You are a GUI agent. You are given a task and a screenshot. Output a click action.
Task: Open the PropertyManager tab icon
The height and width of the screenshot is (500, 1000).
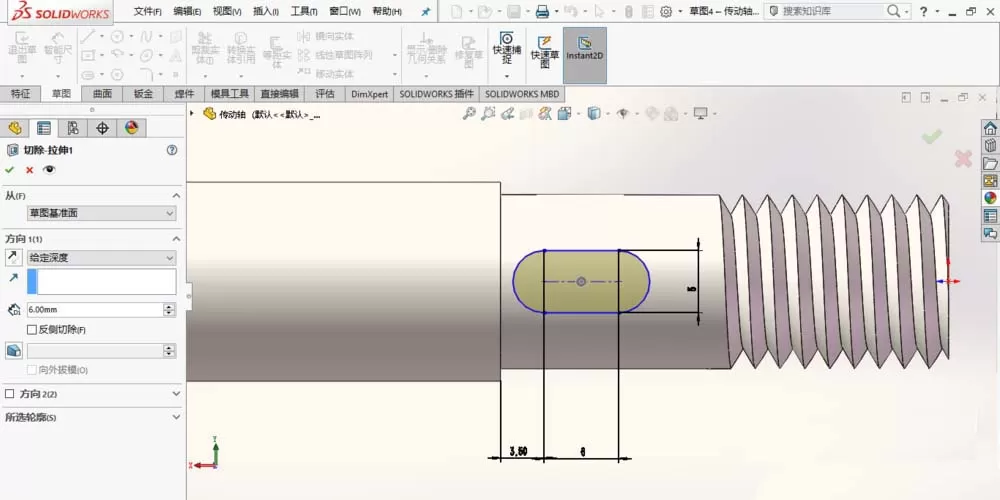pos(43,128)
